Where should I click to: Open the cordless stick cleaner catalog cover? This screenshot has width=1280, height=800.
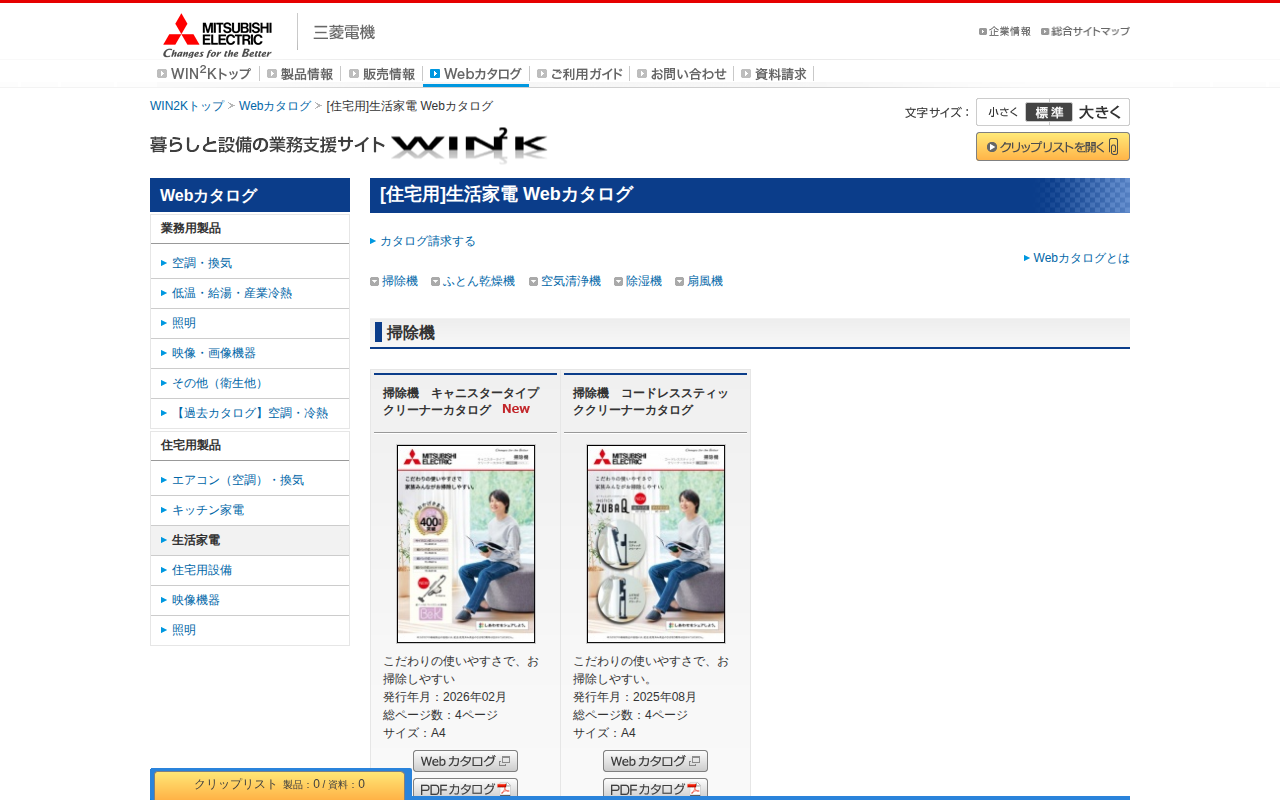pos(656,544)
